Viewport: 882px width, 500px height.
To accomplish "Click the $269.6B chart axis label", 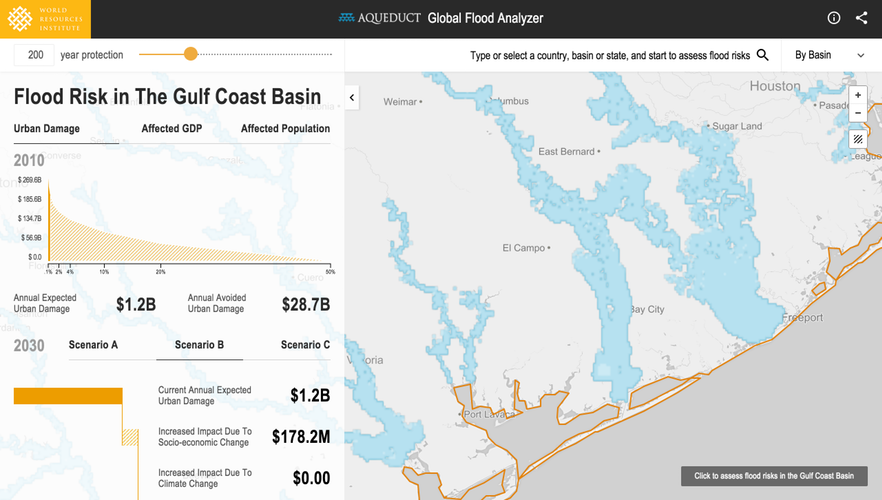I will 30,180.
